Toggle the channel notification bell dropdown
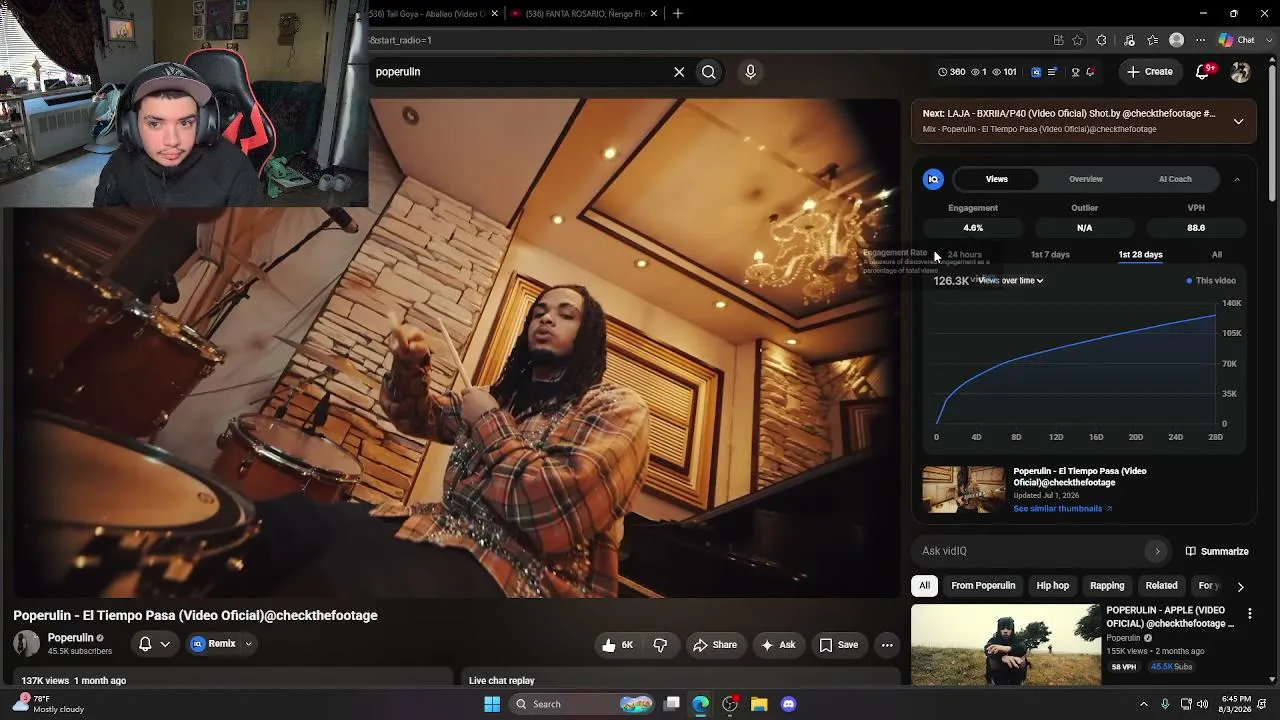This screenshot has width=1280, height=720. [154, 645]
